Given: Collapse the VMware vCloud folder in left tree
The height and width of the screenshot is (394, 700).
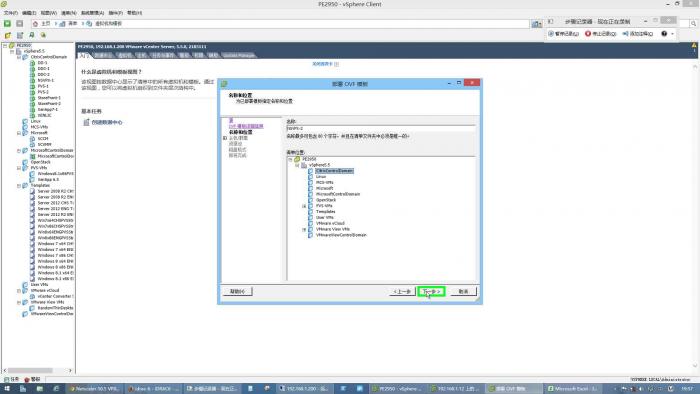Looking at the screenshot, I should (19, 290).
